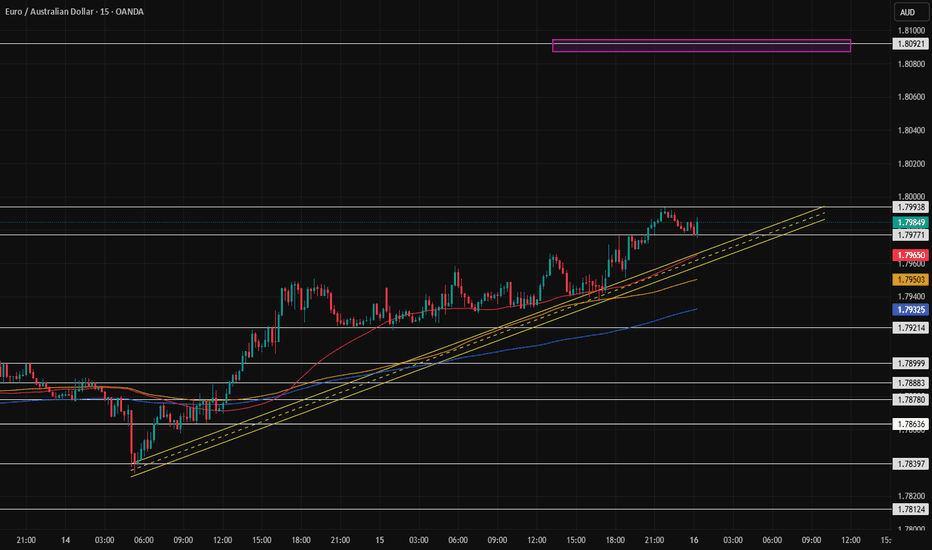
Task: Click the AUD currency button
Action: [x=911, y=12]
